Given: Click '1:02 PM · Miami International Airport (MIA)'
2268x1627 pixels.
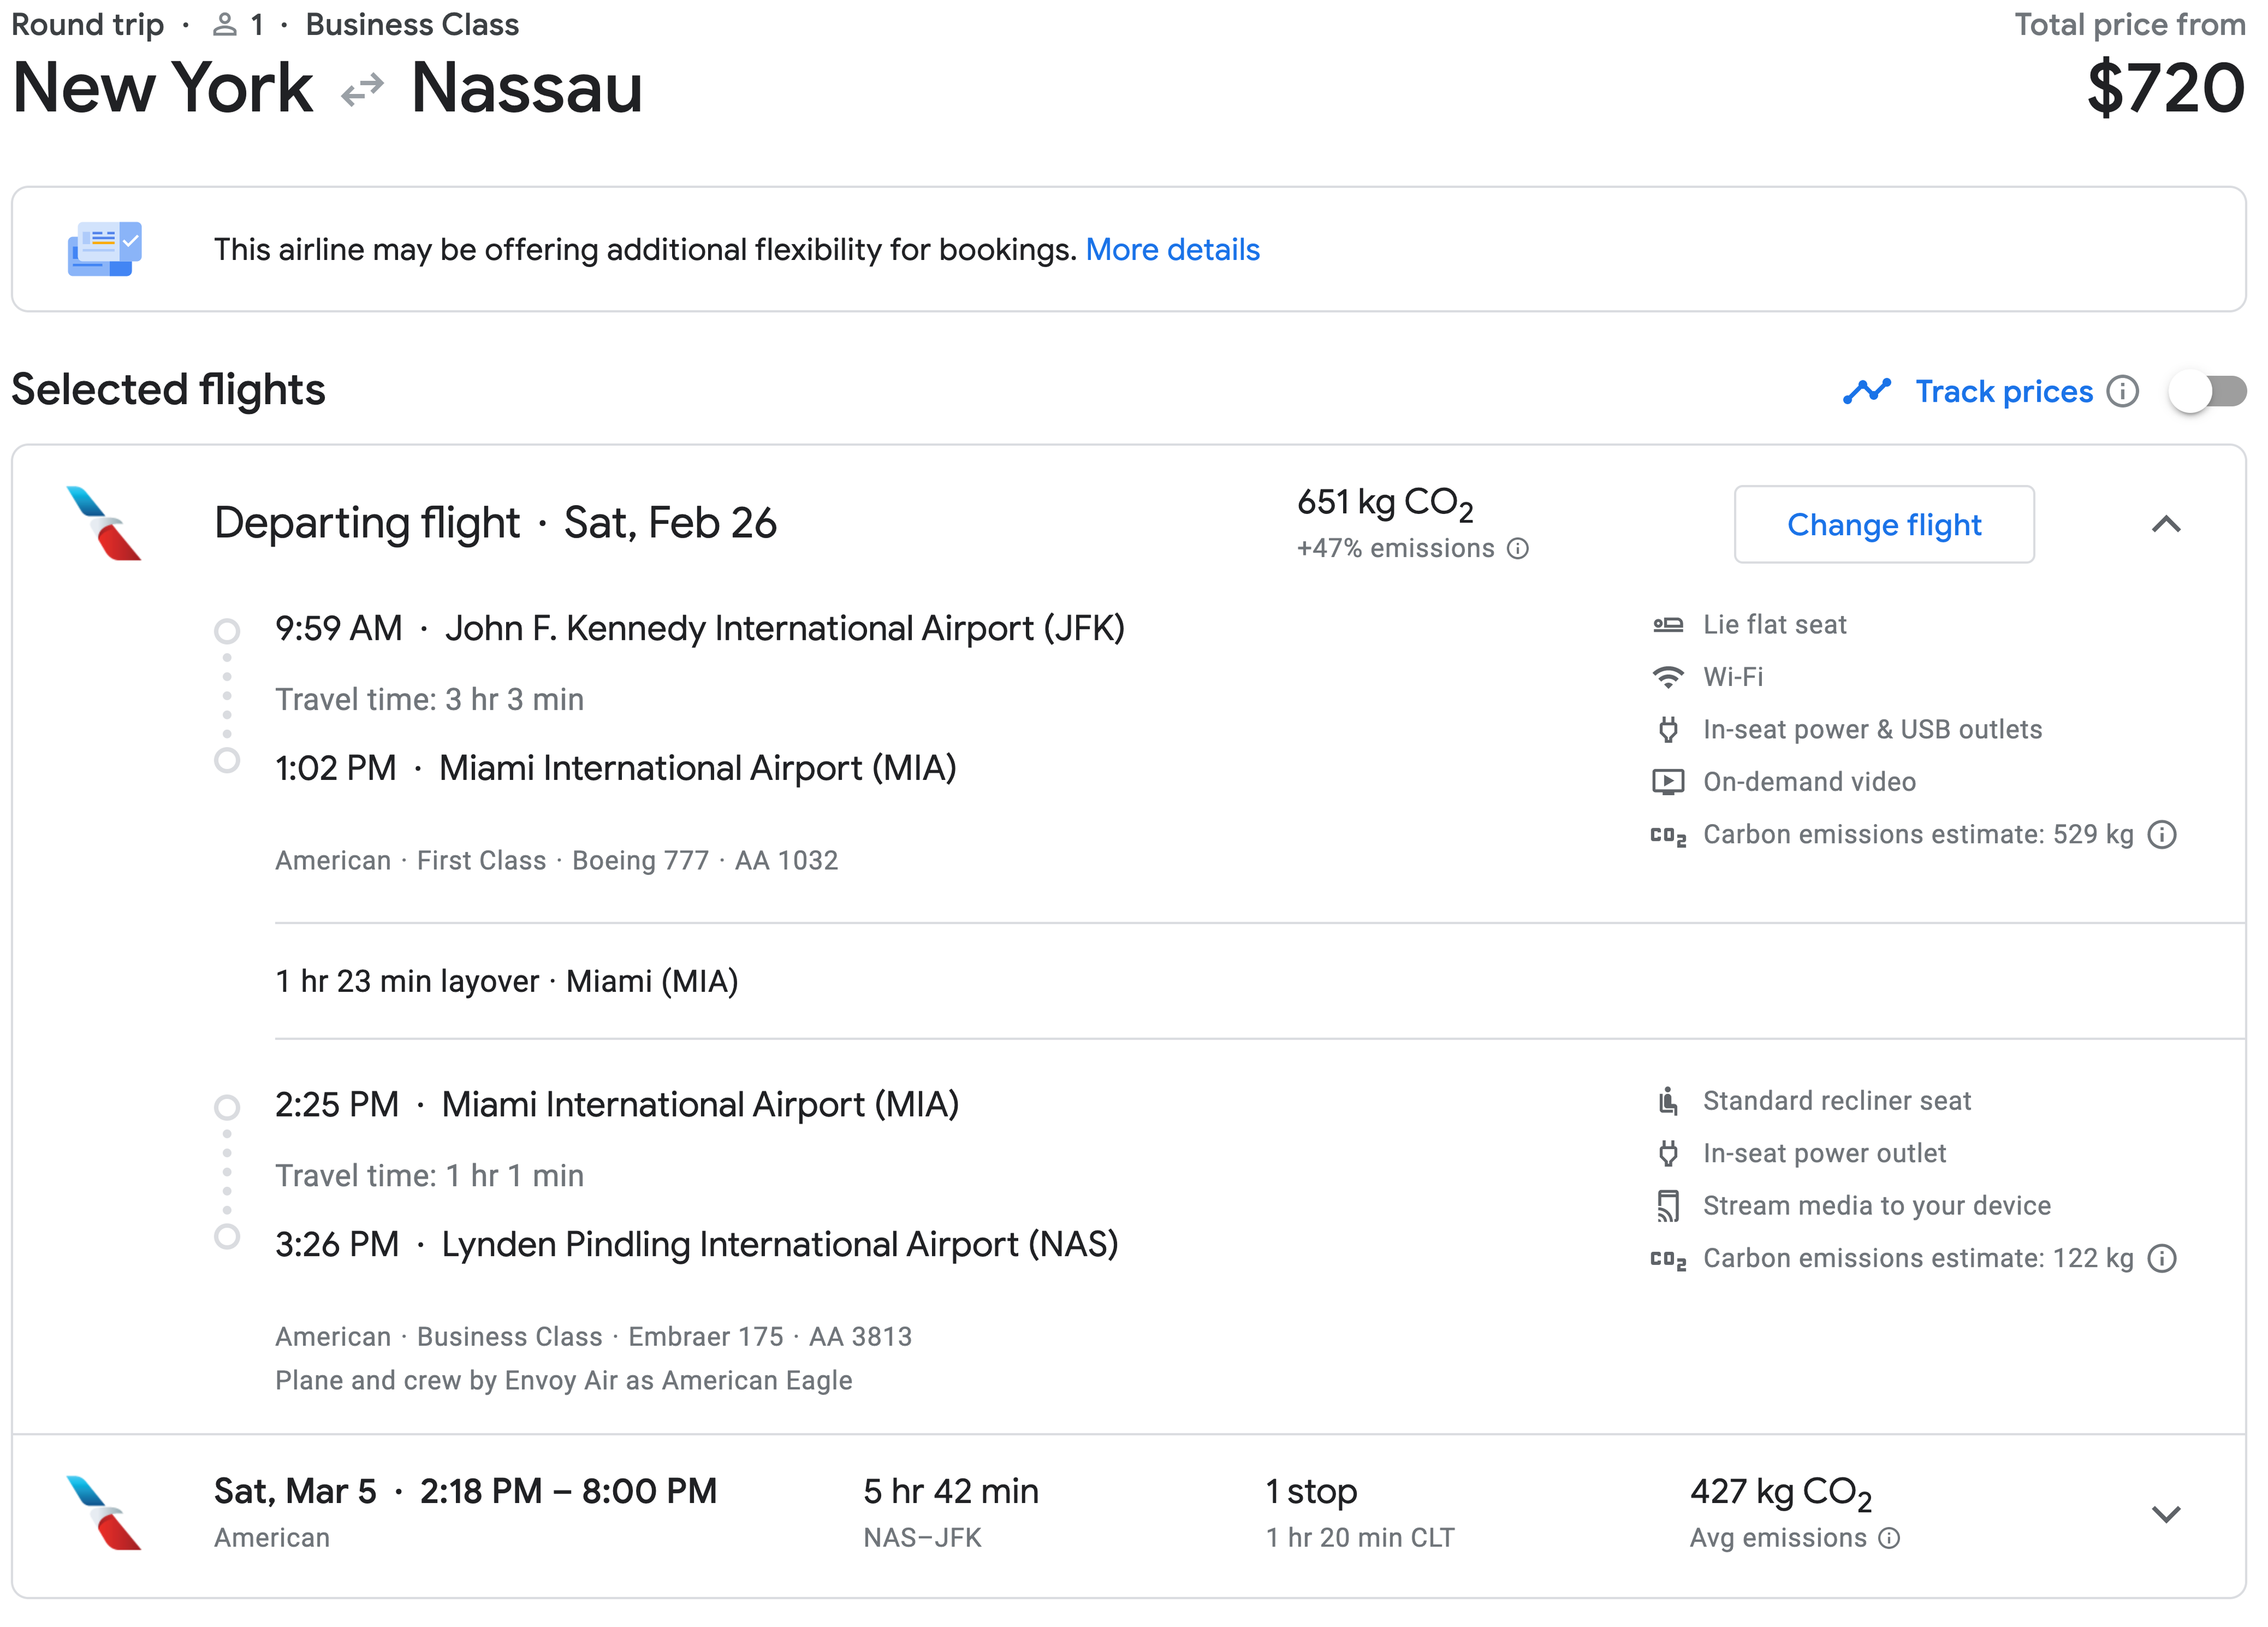Looking at the screenshot, I should (616, 769).
